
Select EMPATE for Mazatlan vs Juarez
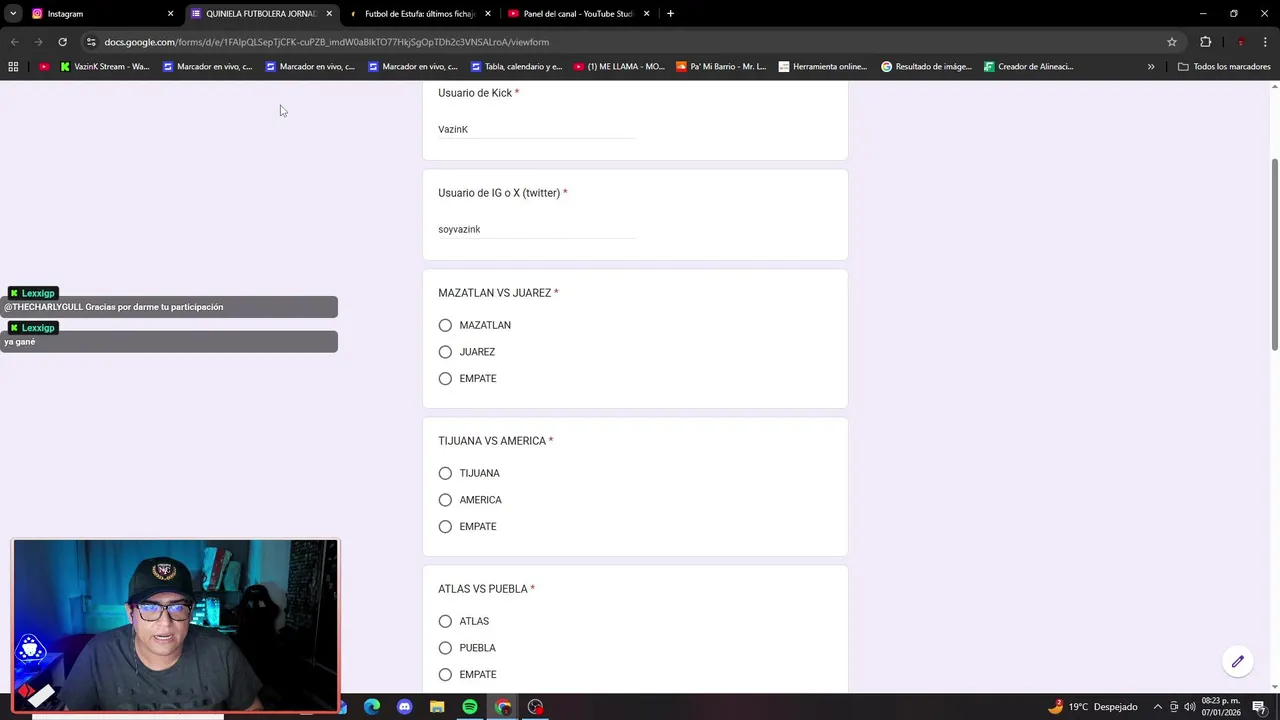[x=445, y=379]
